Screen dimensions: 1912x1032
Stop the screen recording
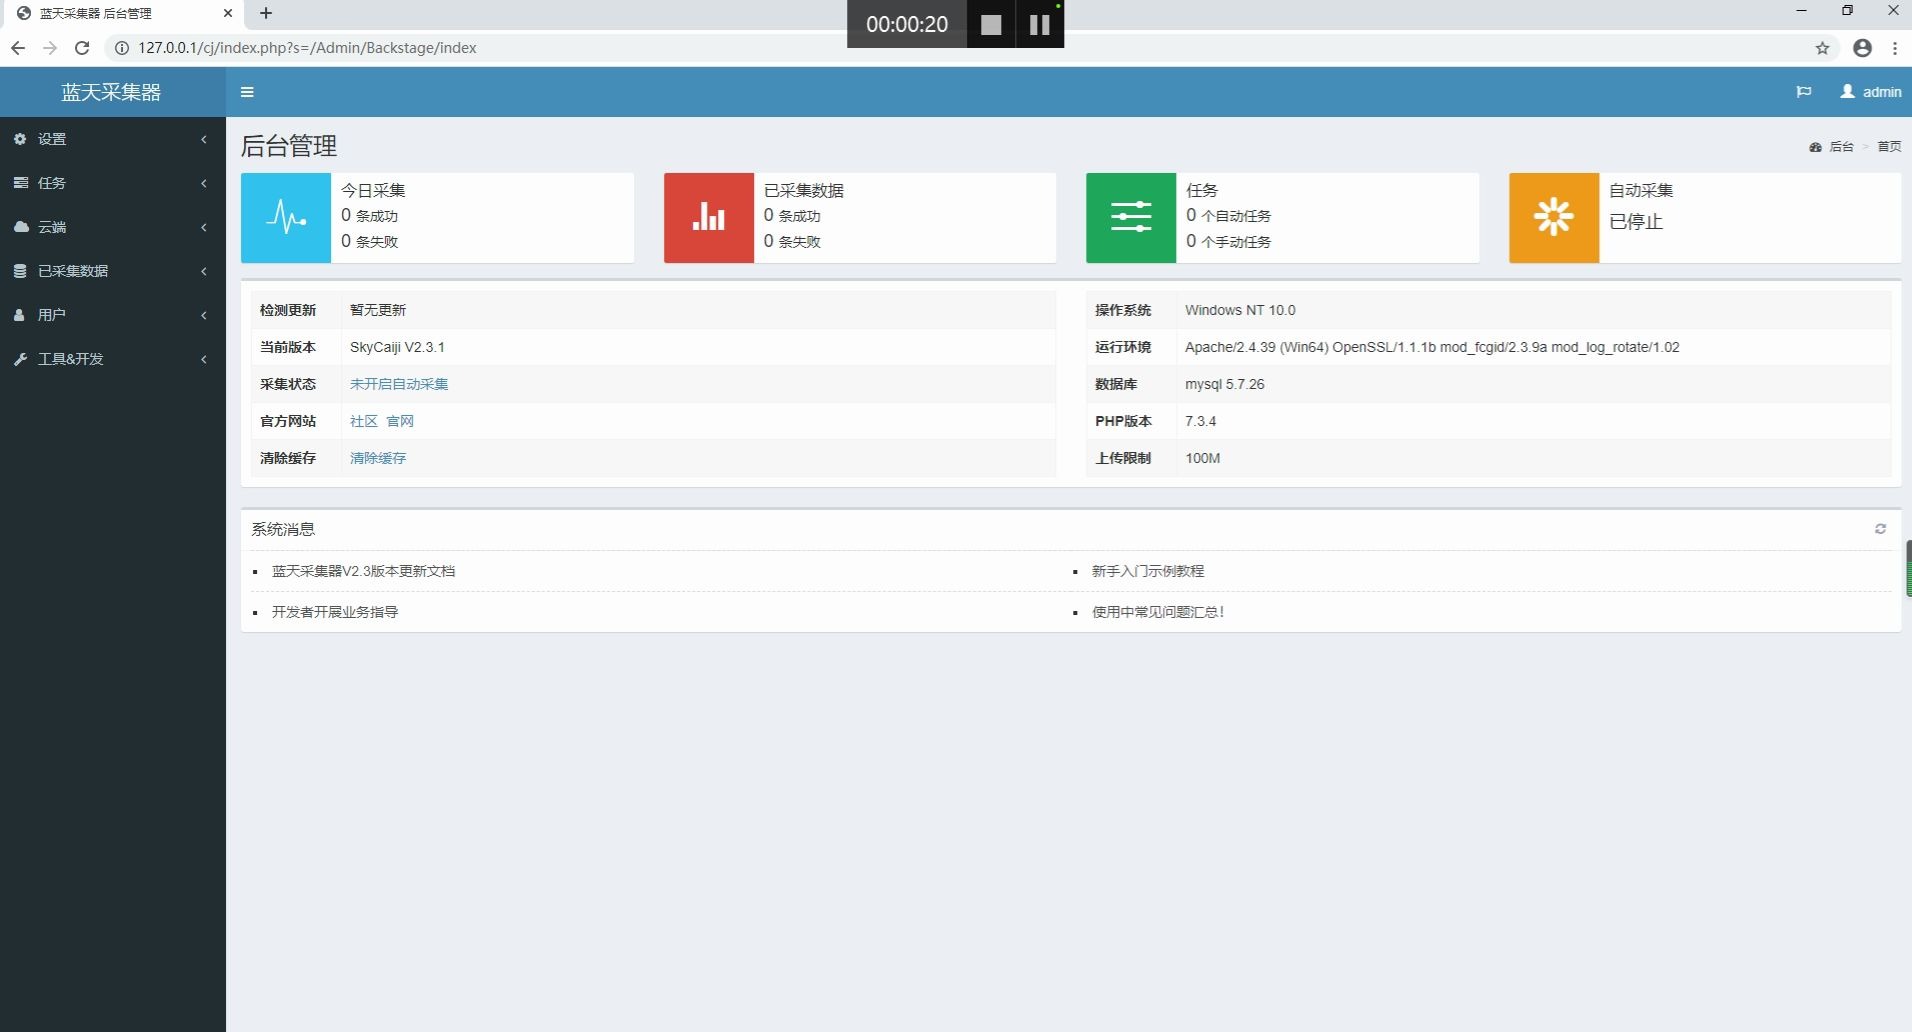(x=991, y=25)
